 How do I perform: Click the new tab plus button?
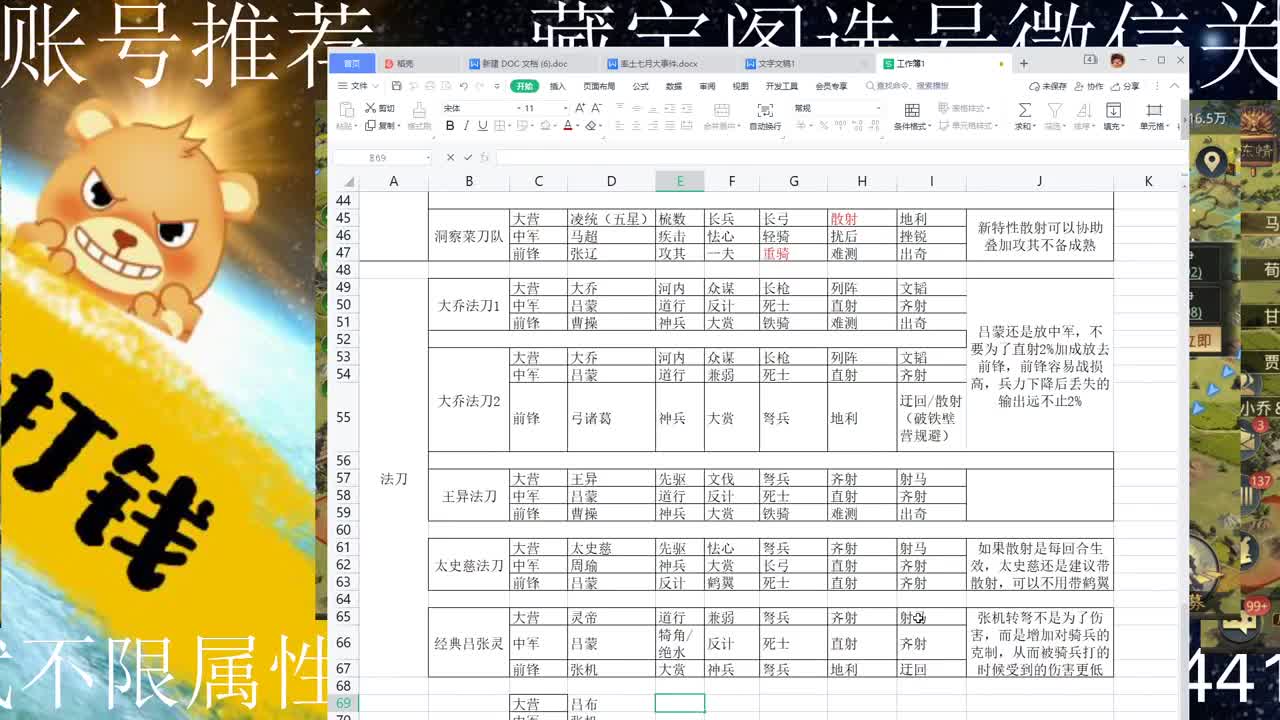[x=1023, y=63]
